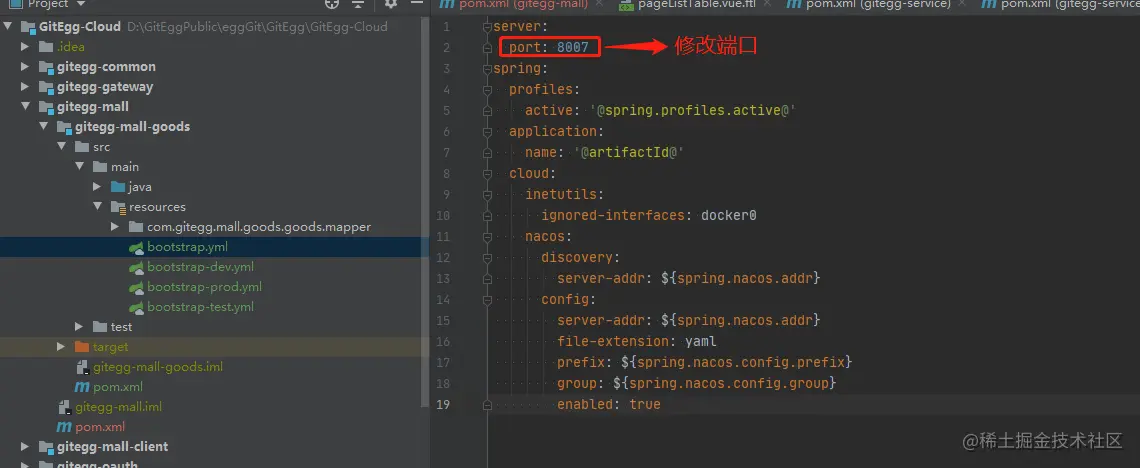Expand the gitegg-gateway module
The width and height of the screenshot is (1140, 468).
(25, 86)
